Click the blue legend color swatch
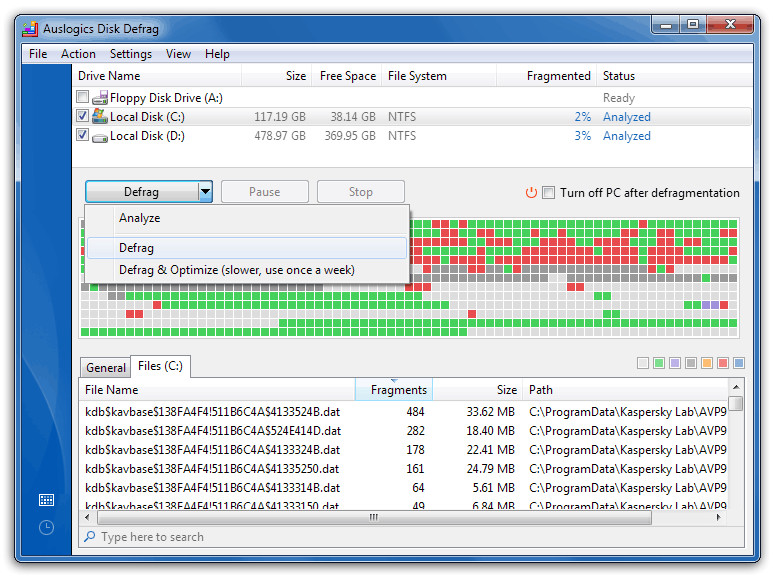 pyautogui.click(x=739, y=363)
